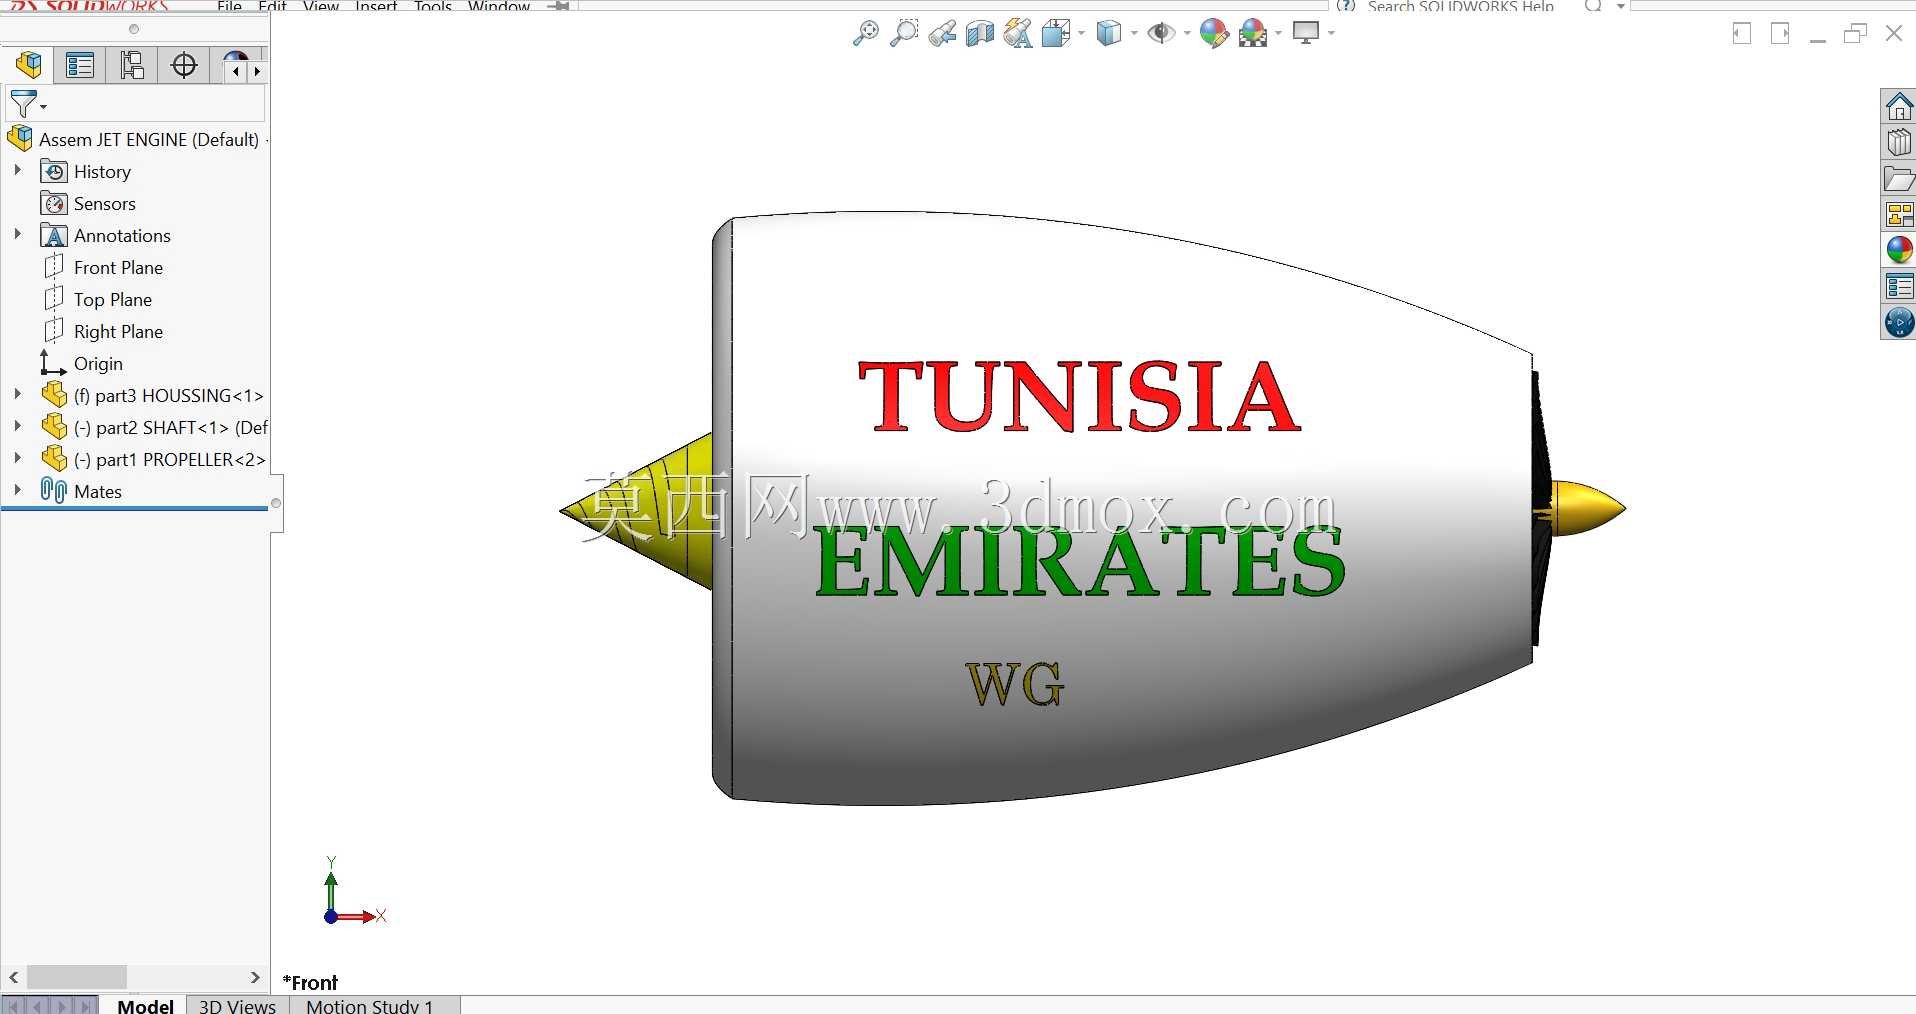Open the SOLIDWORKS Resources home tab

pos(1899,106)
